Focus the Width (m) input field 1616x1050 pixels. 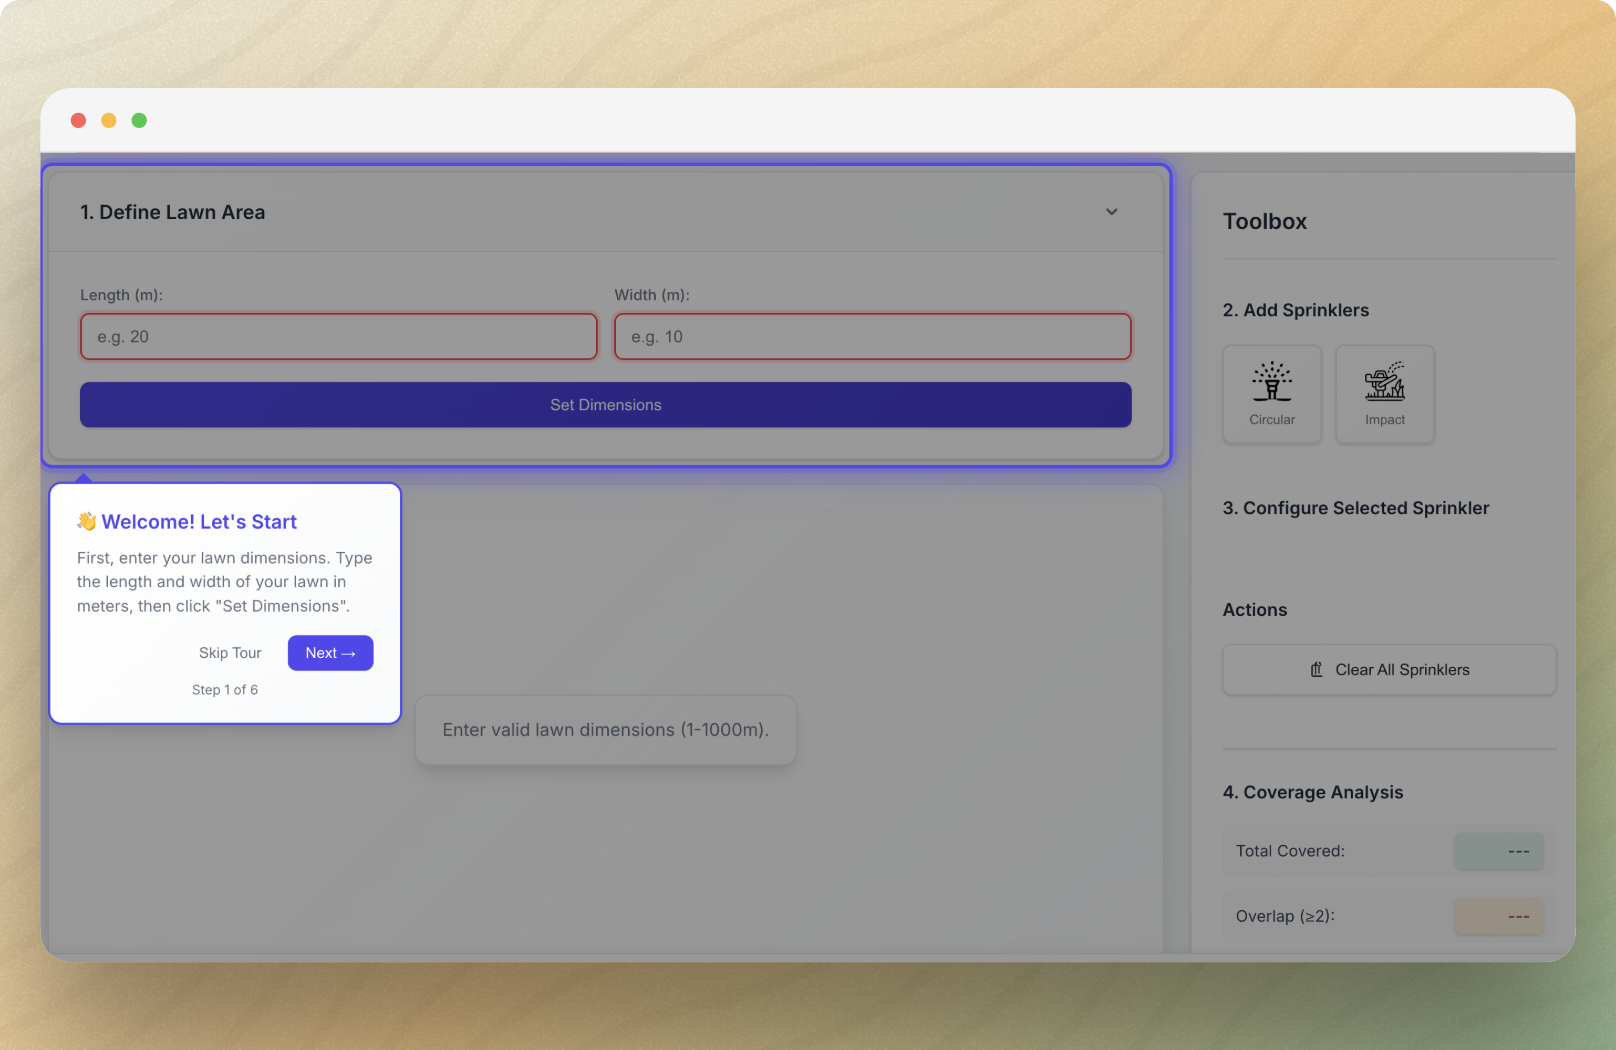[x=872, y=337]
